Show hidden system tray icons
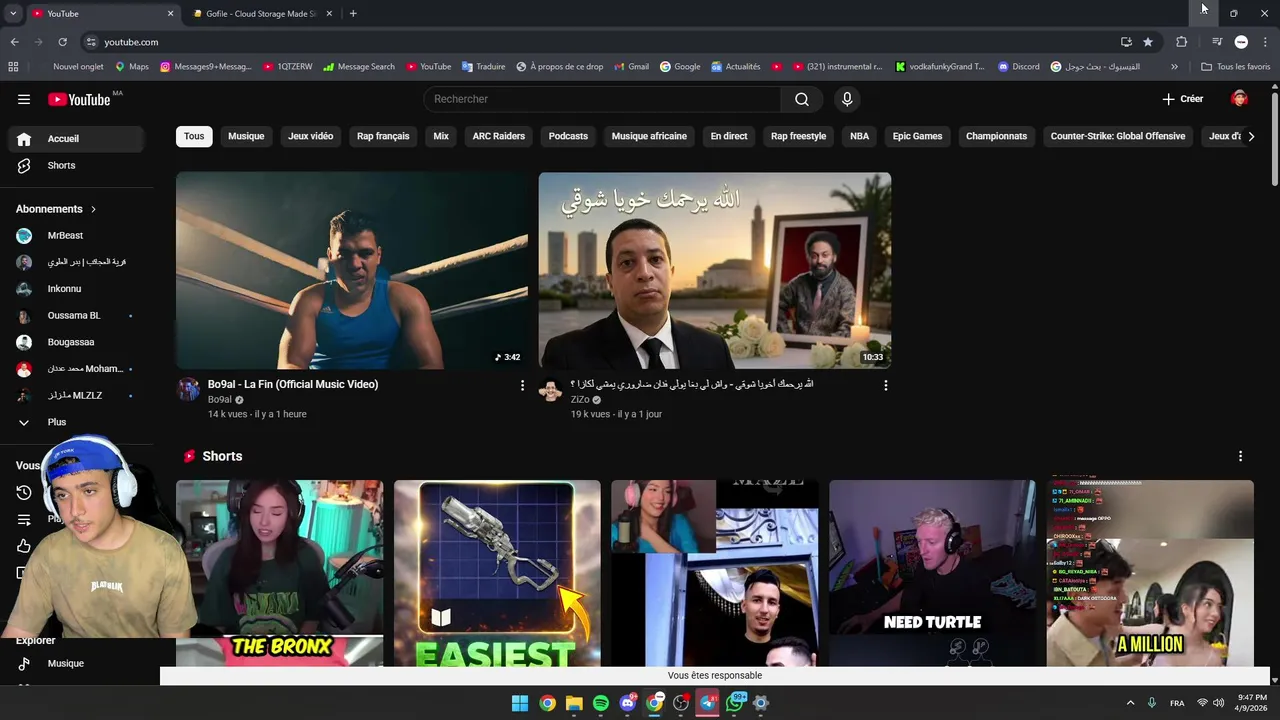1280x720 pixels. (x=1130, y=703)
